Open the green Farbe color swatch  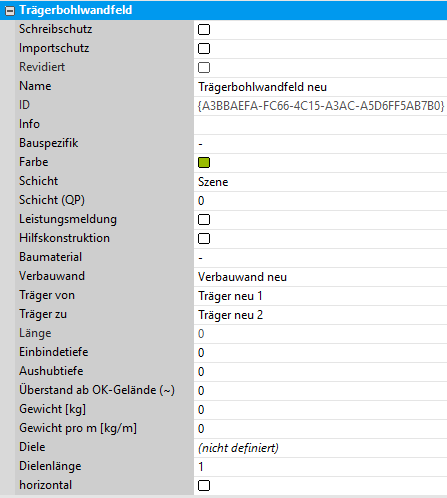point(204,162)
